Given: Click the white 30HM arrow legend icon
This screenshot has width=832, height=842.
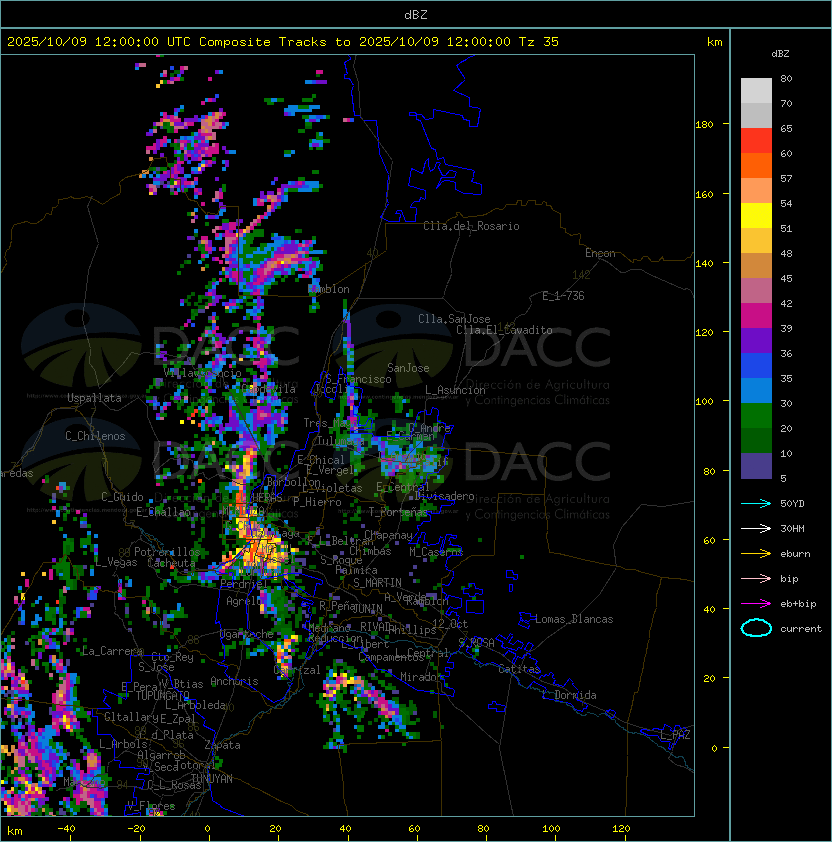Looking at the screenshot, I should (x=756, y=528).
